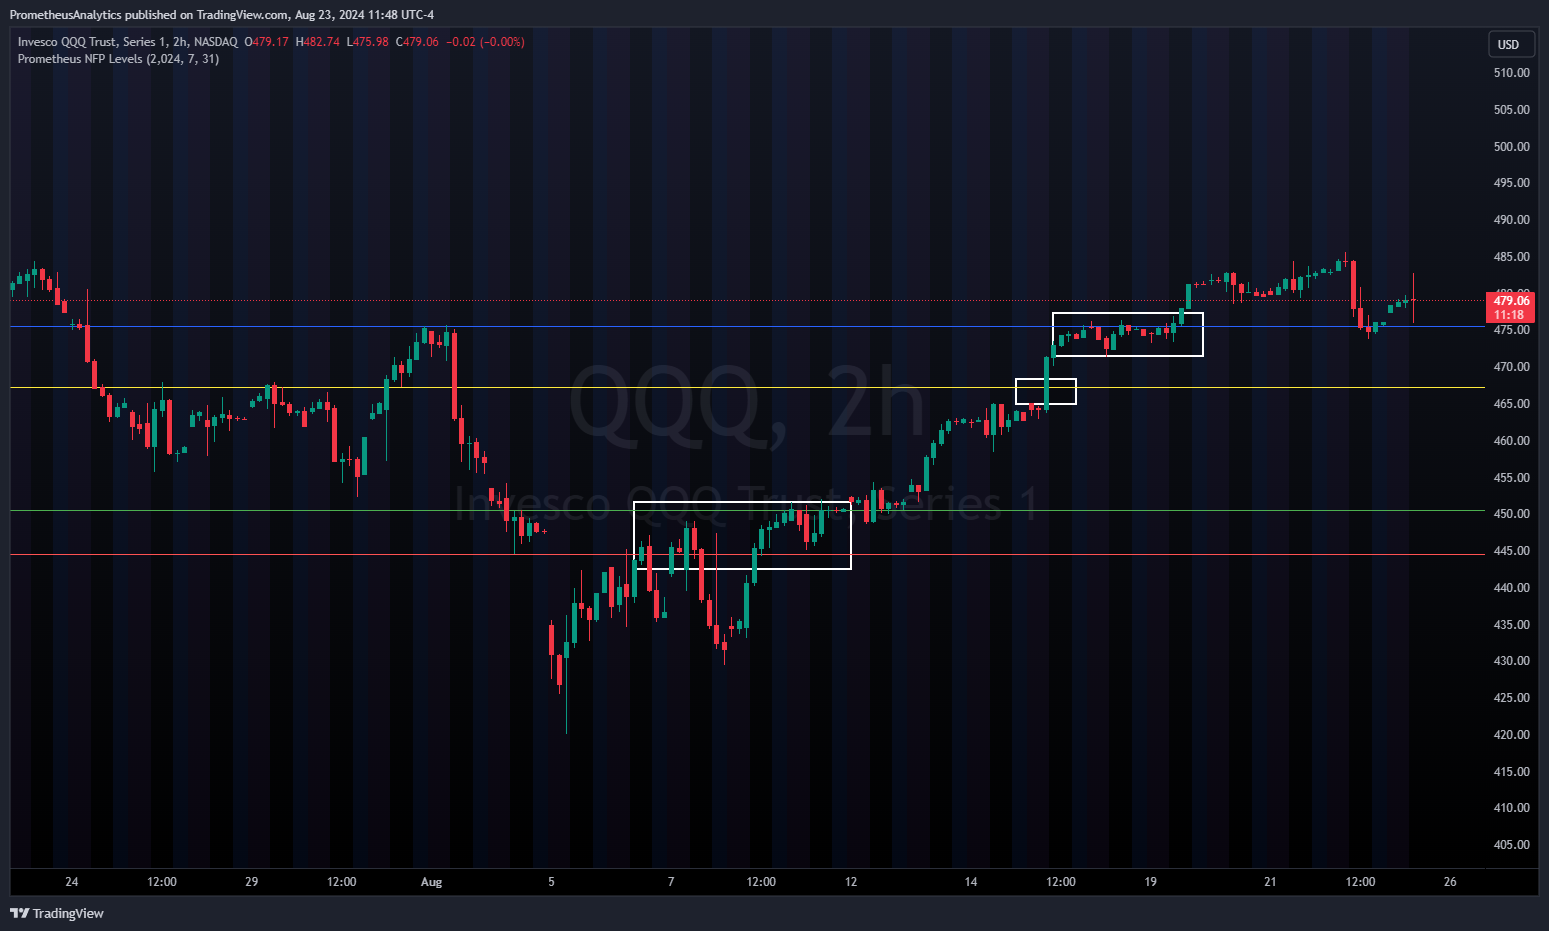
Task: Select the Prometheus NFP Levels indicator legend
Action: click(118, 59)
